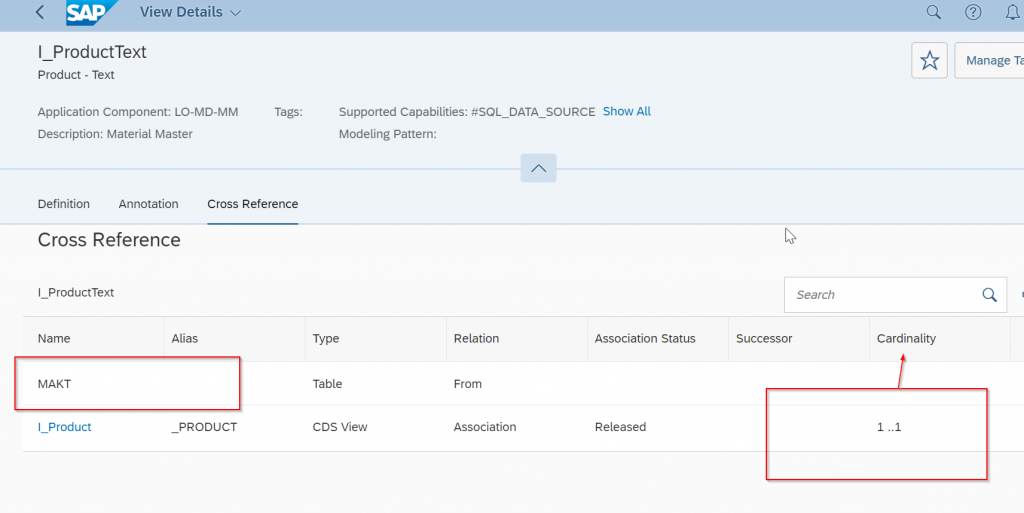Image resolution: width=1024 pixels, height=513 pixels.
Task: Click the Show All capabilities link
Action: point(626,111)
